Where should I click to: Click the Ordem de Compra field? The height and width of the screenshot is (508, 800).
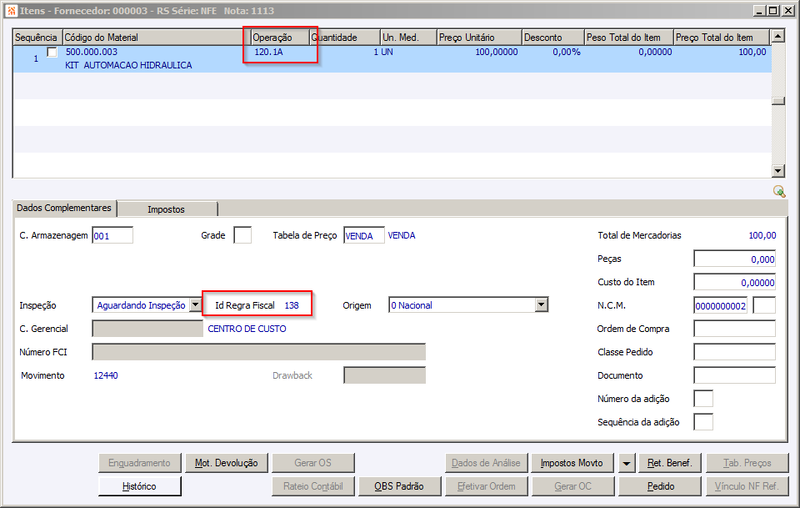tap(734, 328)
